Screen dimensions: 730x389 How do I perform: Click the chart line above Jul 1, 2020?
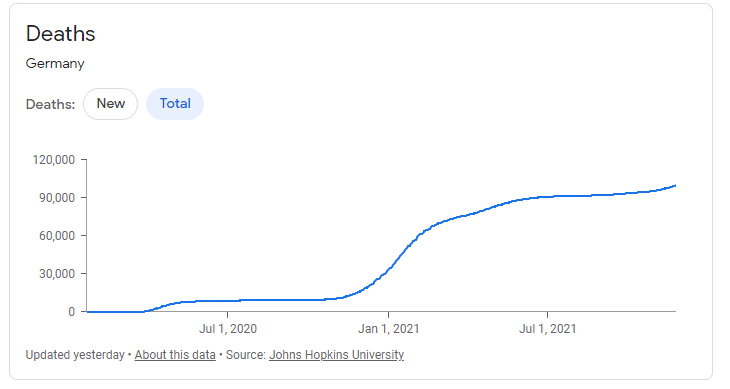227,301
